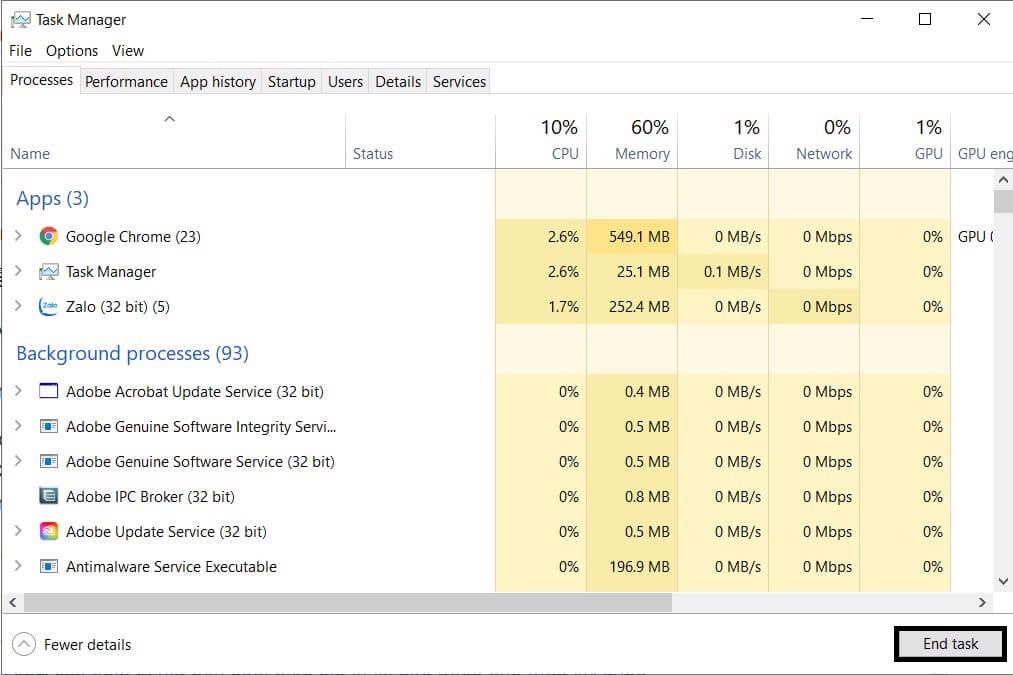Switch to the App history tab
1013x675 pixels.
click(x=218, y=81)
